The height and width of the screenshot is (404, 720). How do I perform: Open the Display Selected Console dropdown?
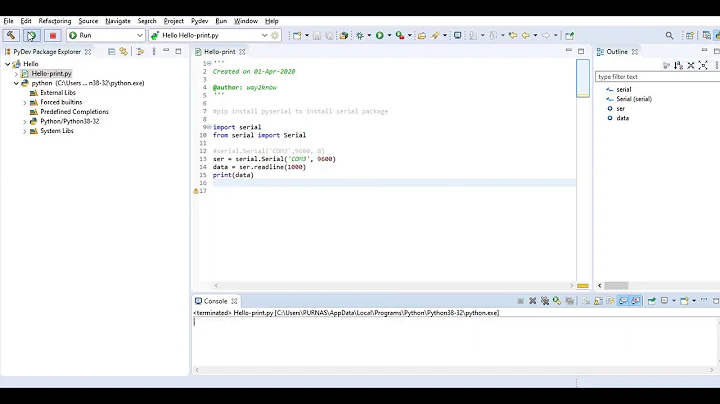point(674,301)
